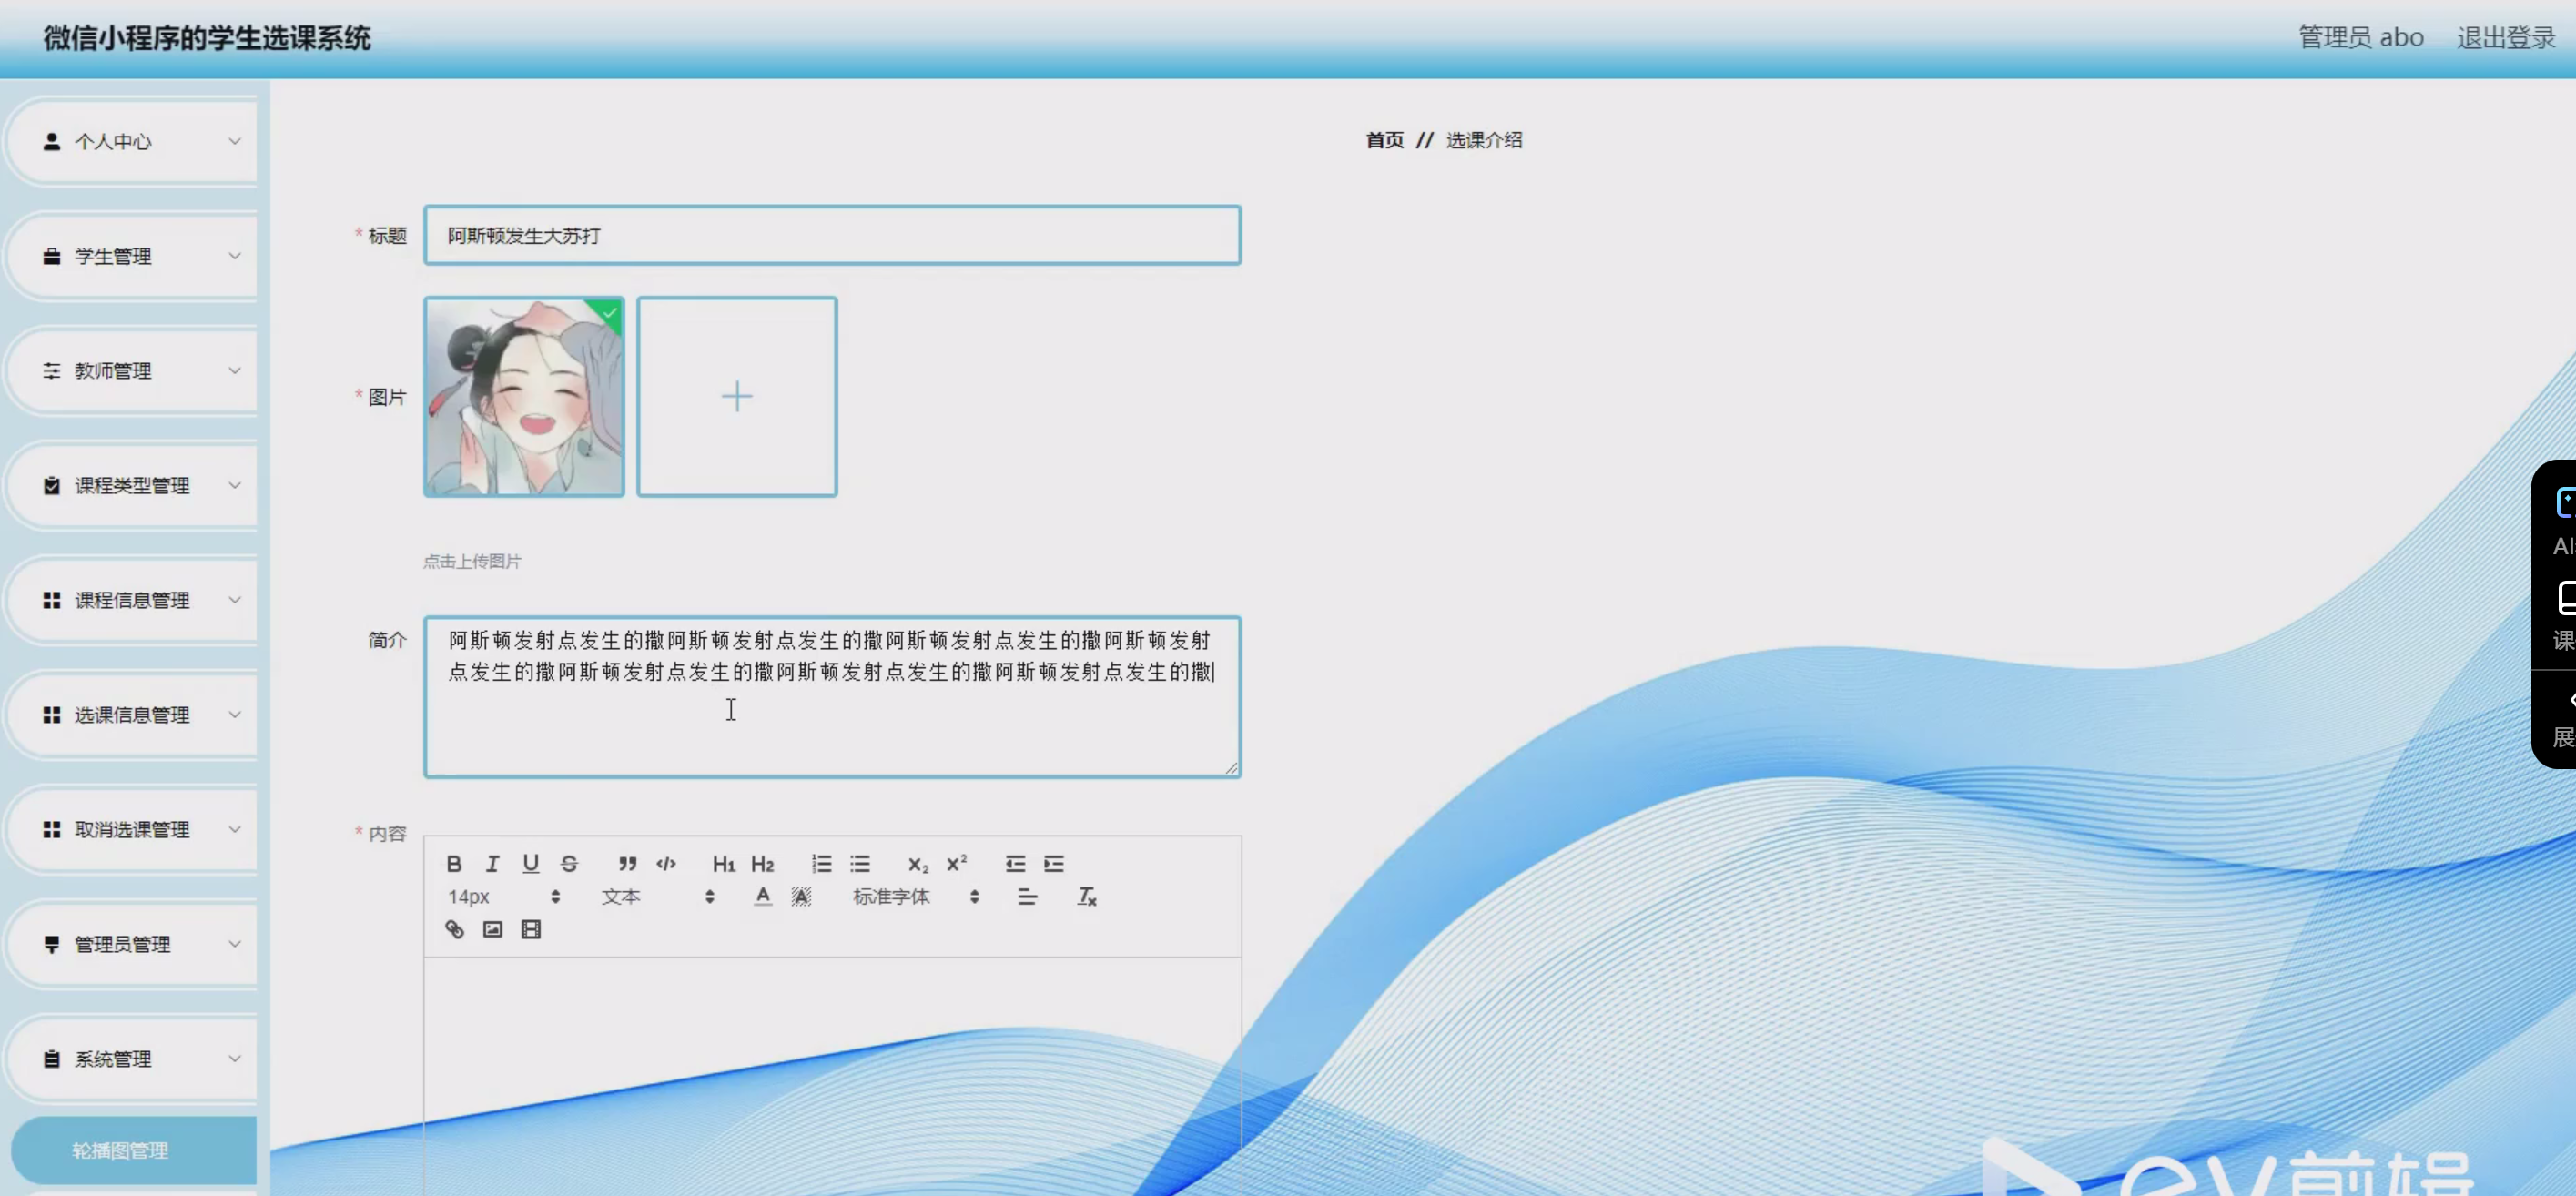Apply Heading 1 style
The image size is (2576, 1196).
click(x=723, y=863)
